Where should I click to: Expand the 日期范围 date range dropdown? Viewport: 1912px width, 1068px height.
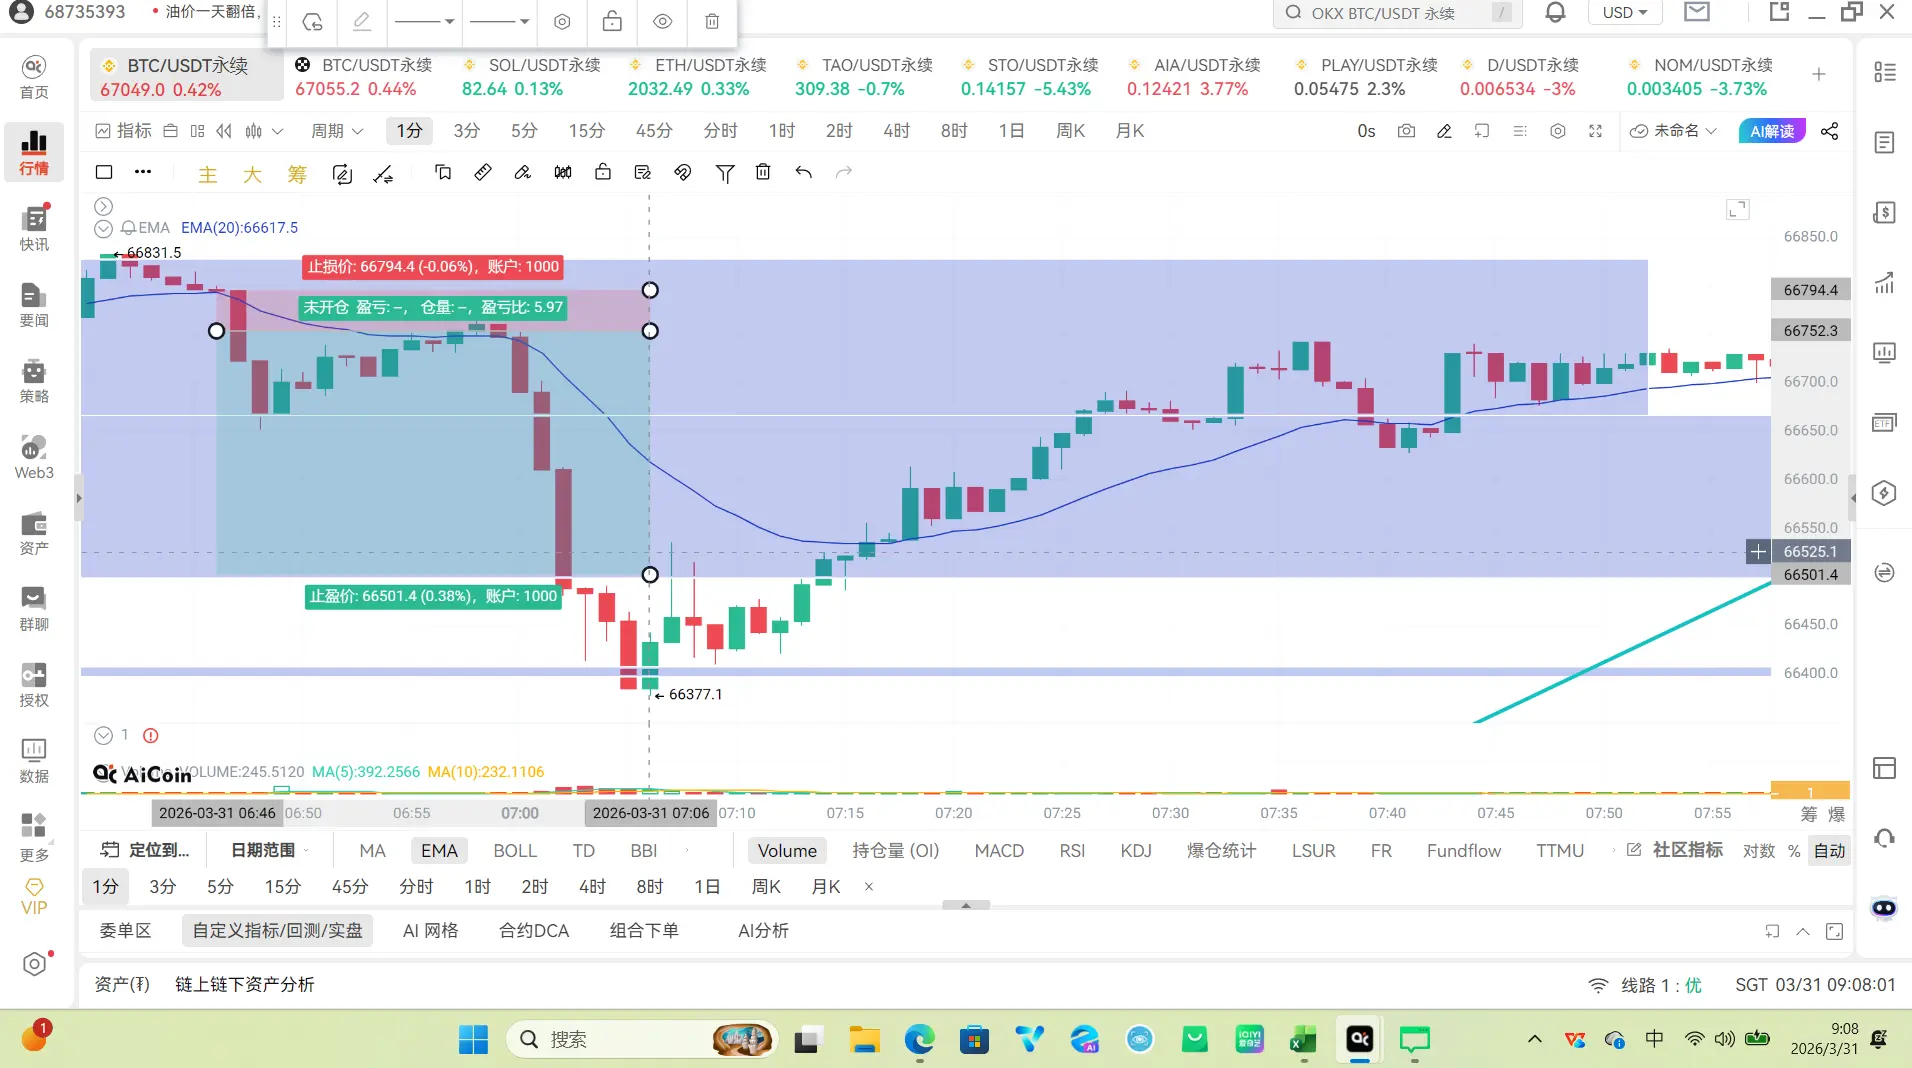click(270, 850)
